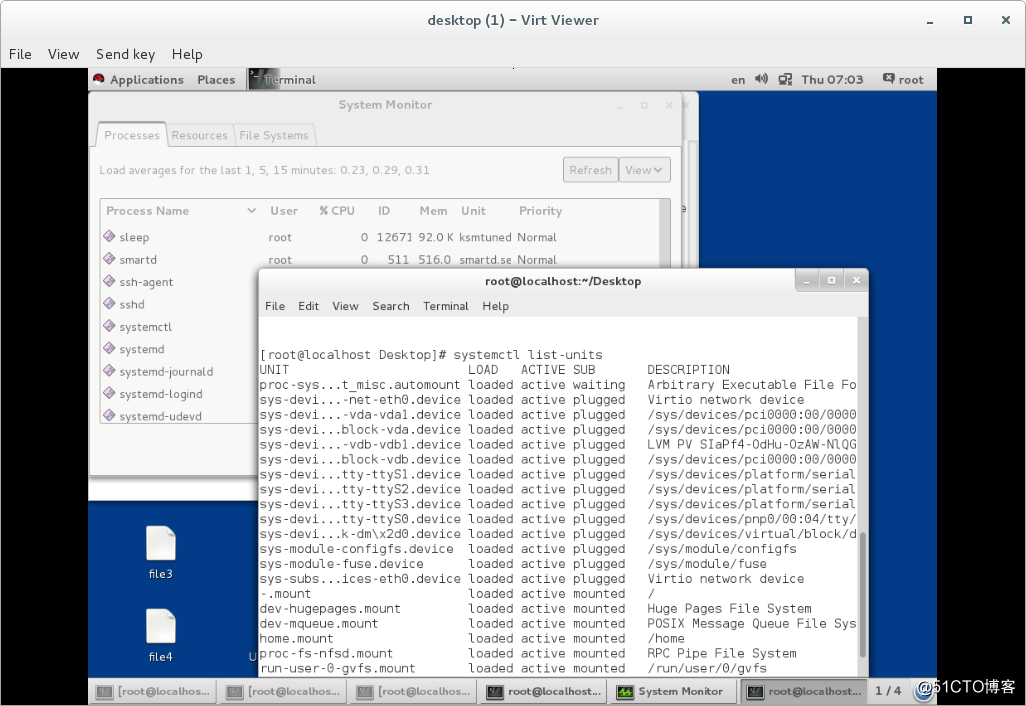Open the clock showing Thu 07:03
The width and height of the screenshot is (1026, 706).
click(x=832, y=80)
